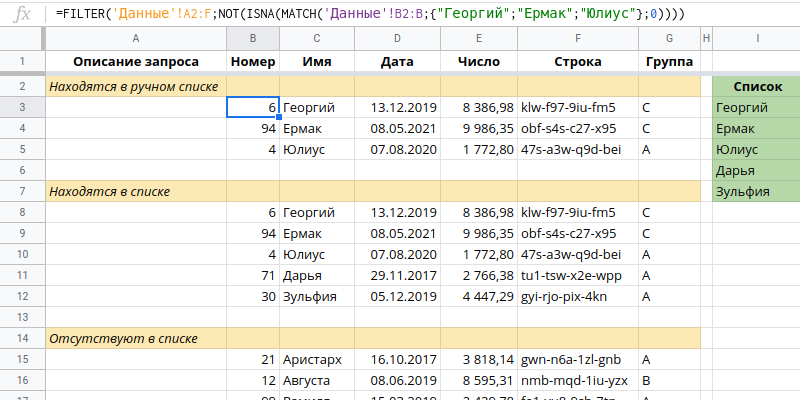Click the 'Описание запроса' header cell
Screen dimensions: 800x400
tap(135, 62)
